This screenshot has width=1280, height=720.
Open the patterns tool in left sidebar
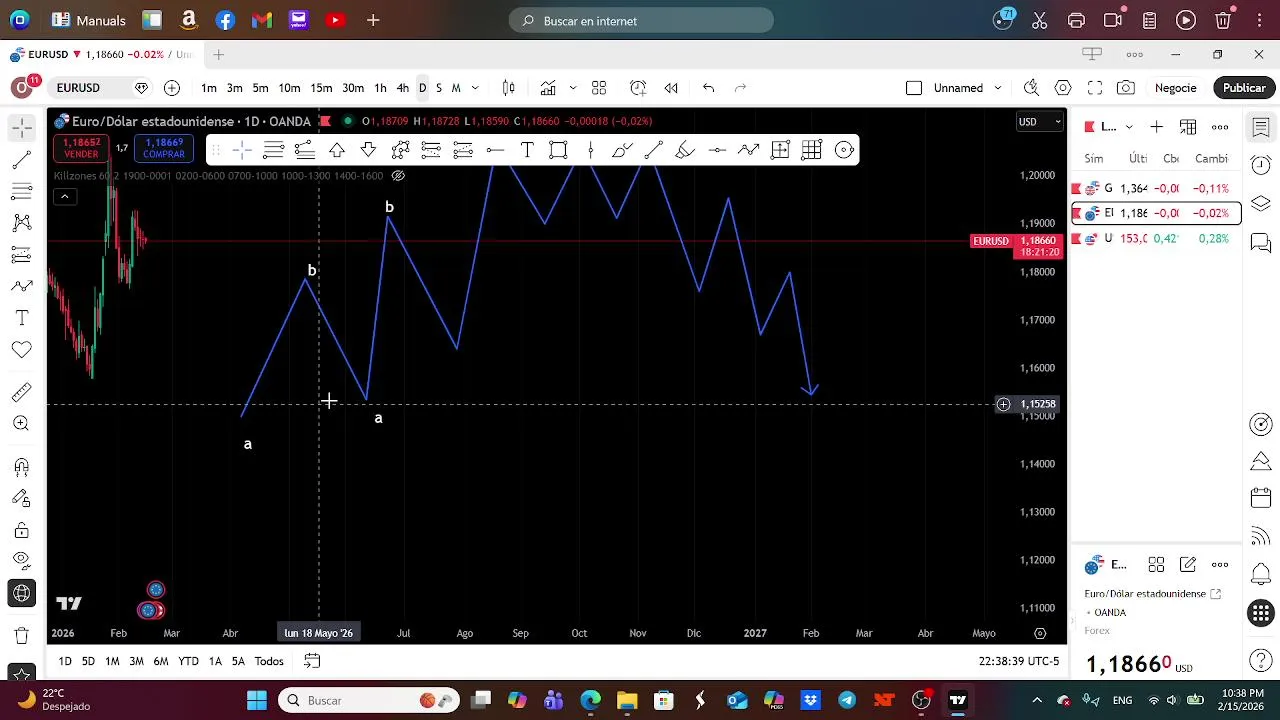tap(22, 223)
